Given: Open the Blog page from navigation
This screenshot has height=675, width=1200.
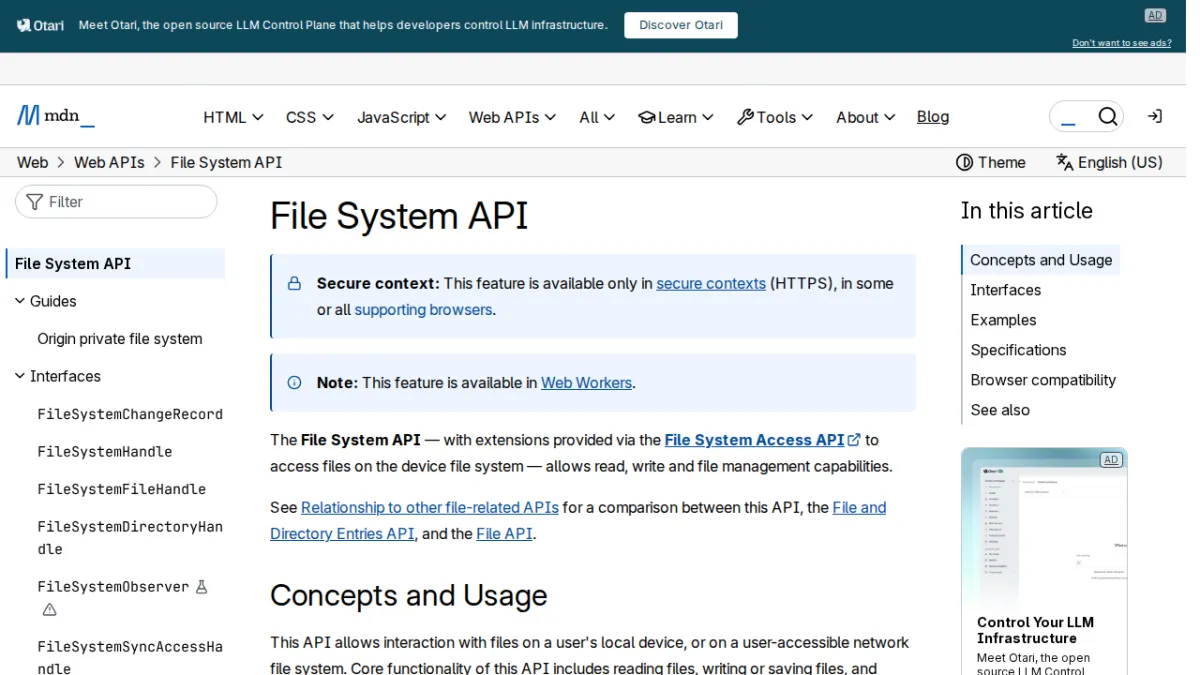Looking at the screenshot, I should pyautogui.click(x=933, y=117).
